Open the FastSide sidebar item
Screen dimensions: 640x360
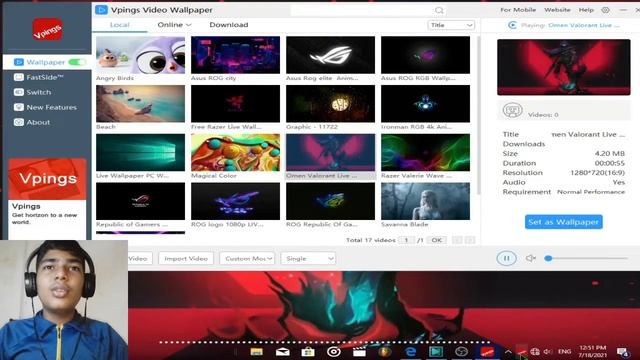pyautogui.click(x=39, y=77)
